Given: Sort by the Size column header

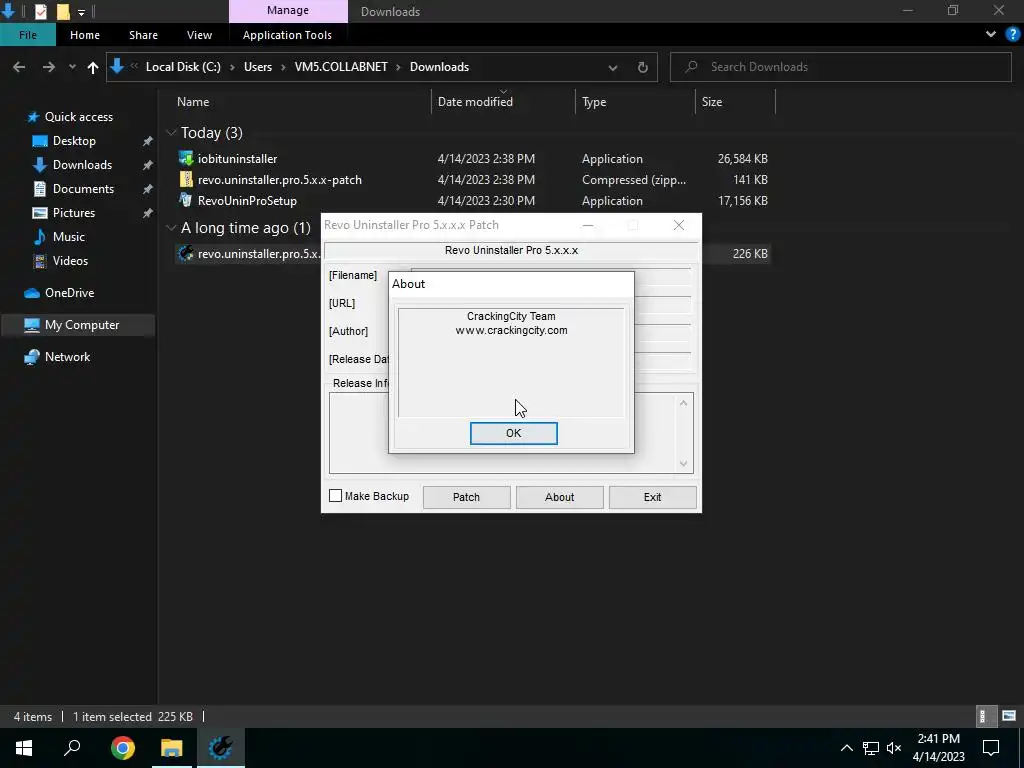Looking at the screenshot, I should [712, 102].
